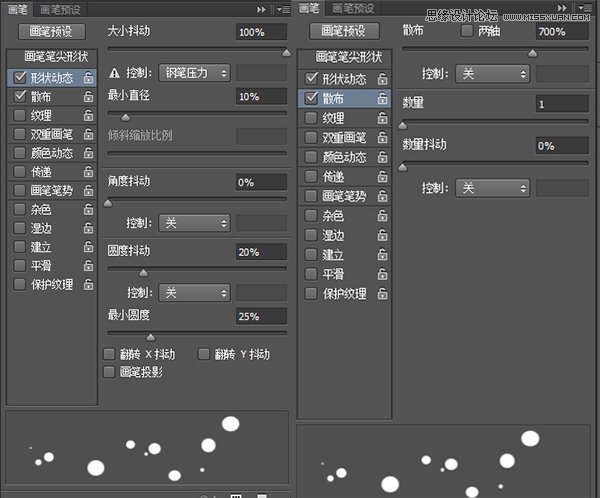Image resolution: width=600 pixels, height=498 pixels.
Task: Adjust the 散布 amount slider handle
Action: click(532, 53)
